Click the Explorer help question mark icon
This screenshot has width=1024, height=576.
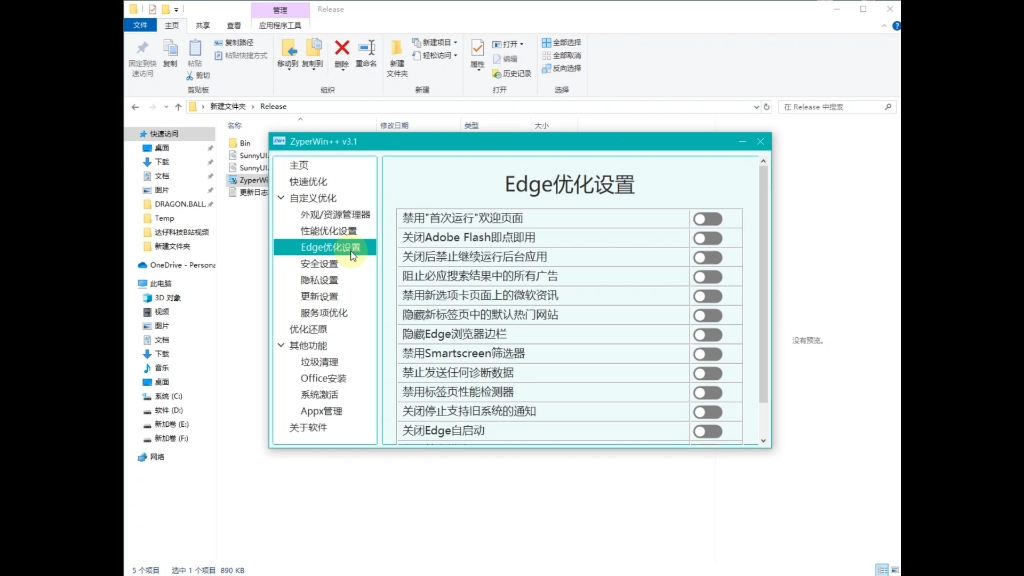896,26
